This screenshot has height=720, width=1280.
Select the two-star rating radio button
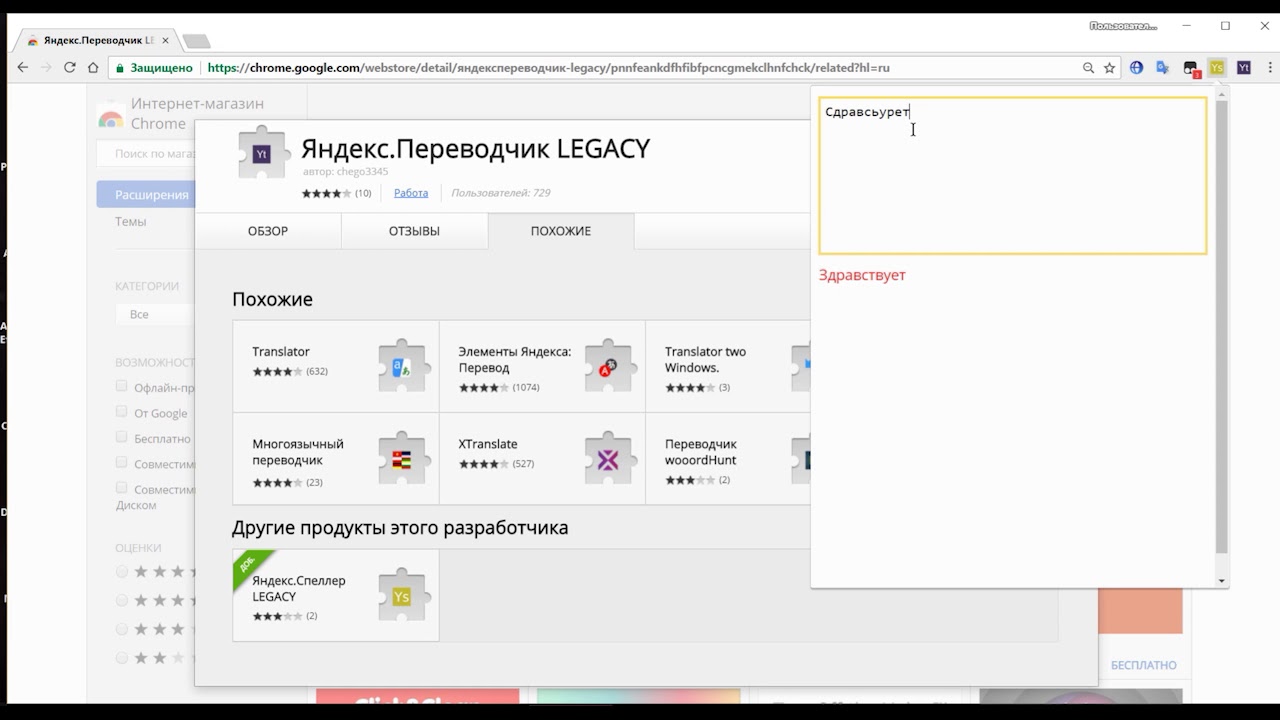point(122,658)
